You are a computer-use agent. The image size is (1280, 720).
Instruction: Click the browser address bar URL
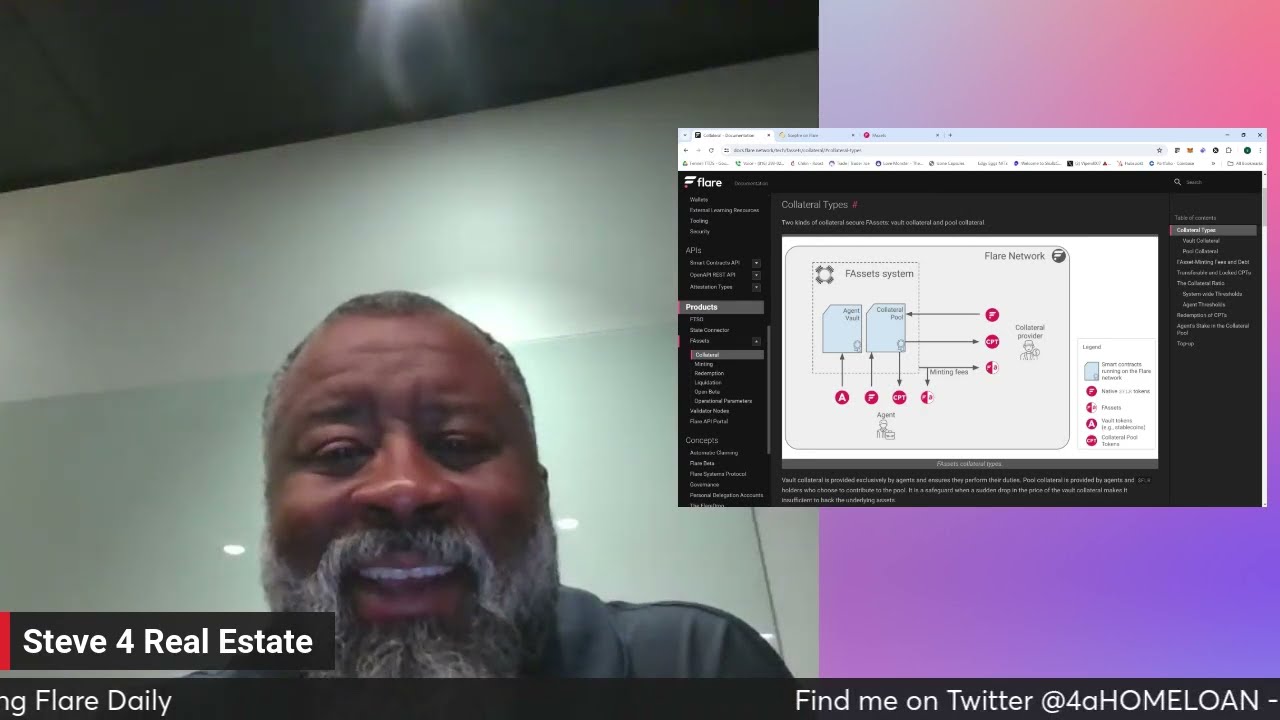(797, 150)
